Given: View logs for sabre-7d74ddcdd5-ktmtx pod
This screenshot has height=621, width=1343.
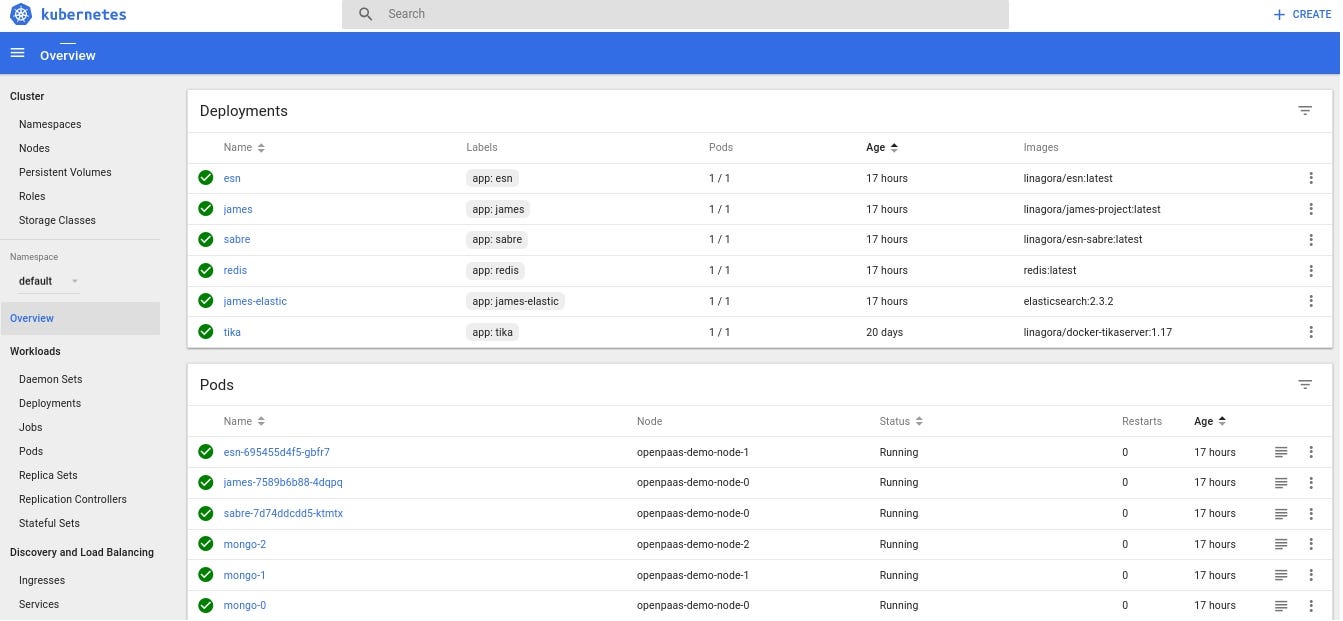Looking at the screenshot, I should click(1281, 514).
